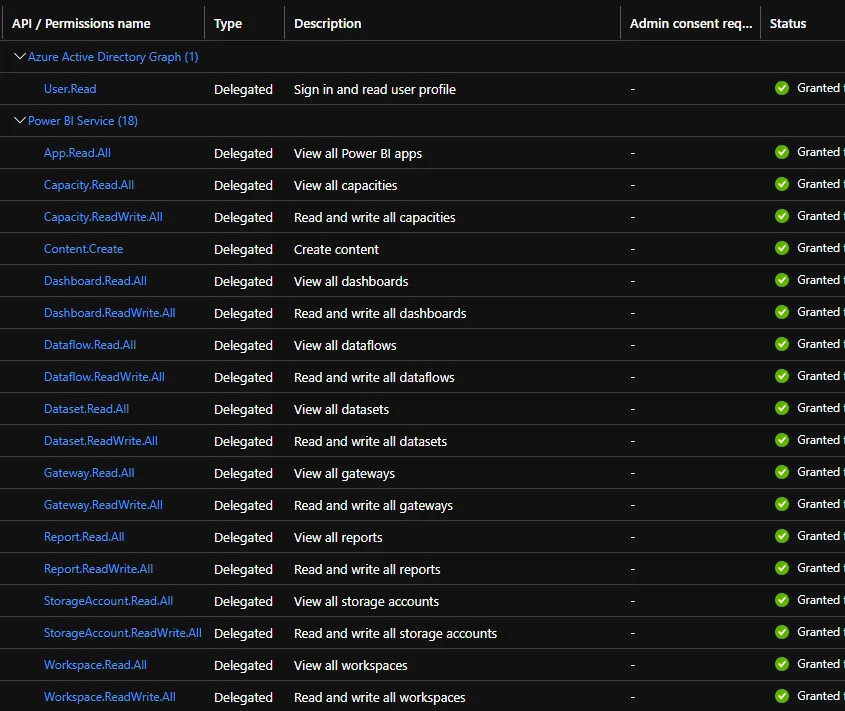Open the Workspace.ReadWrite.All permission link
The height and width of the screenshot is (711, 845).
[109, 697]
